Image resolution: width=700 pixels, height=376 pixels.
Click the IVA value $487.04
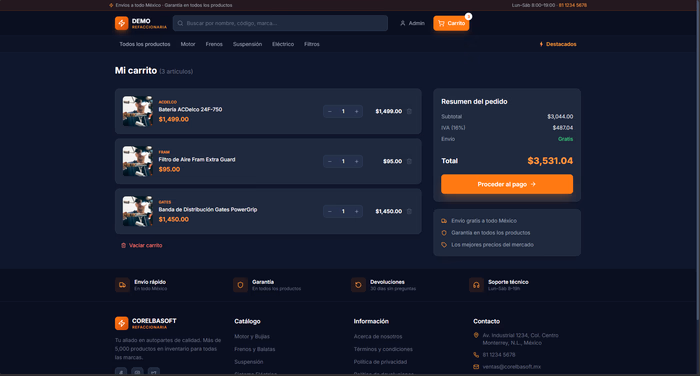(x=562, y=128)
